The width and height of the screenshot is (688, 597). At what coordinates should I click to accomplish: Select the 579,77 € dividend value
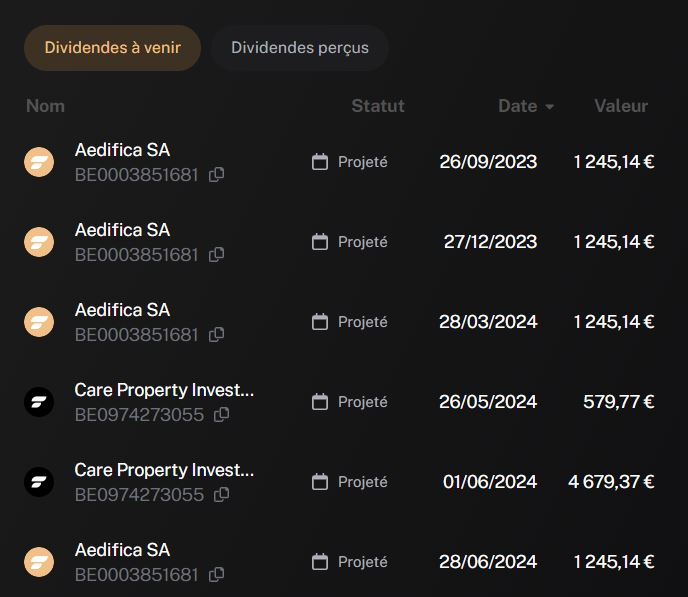pyautogui.click(x=619, y=402)
